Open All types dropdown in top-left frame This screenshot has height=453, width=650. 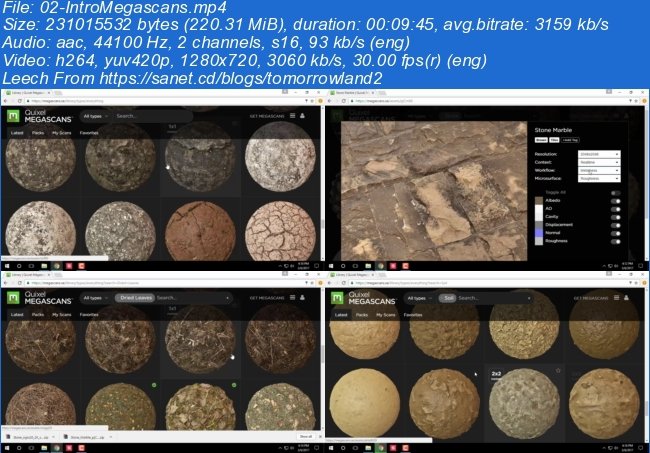tap(96, 116)
